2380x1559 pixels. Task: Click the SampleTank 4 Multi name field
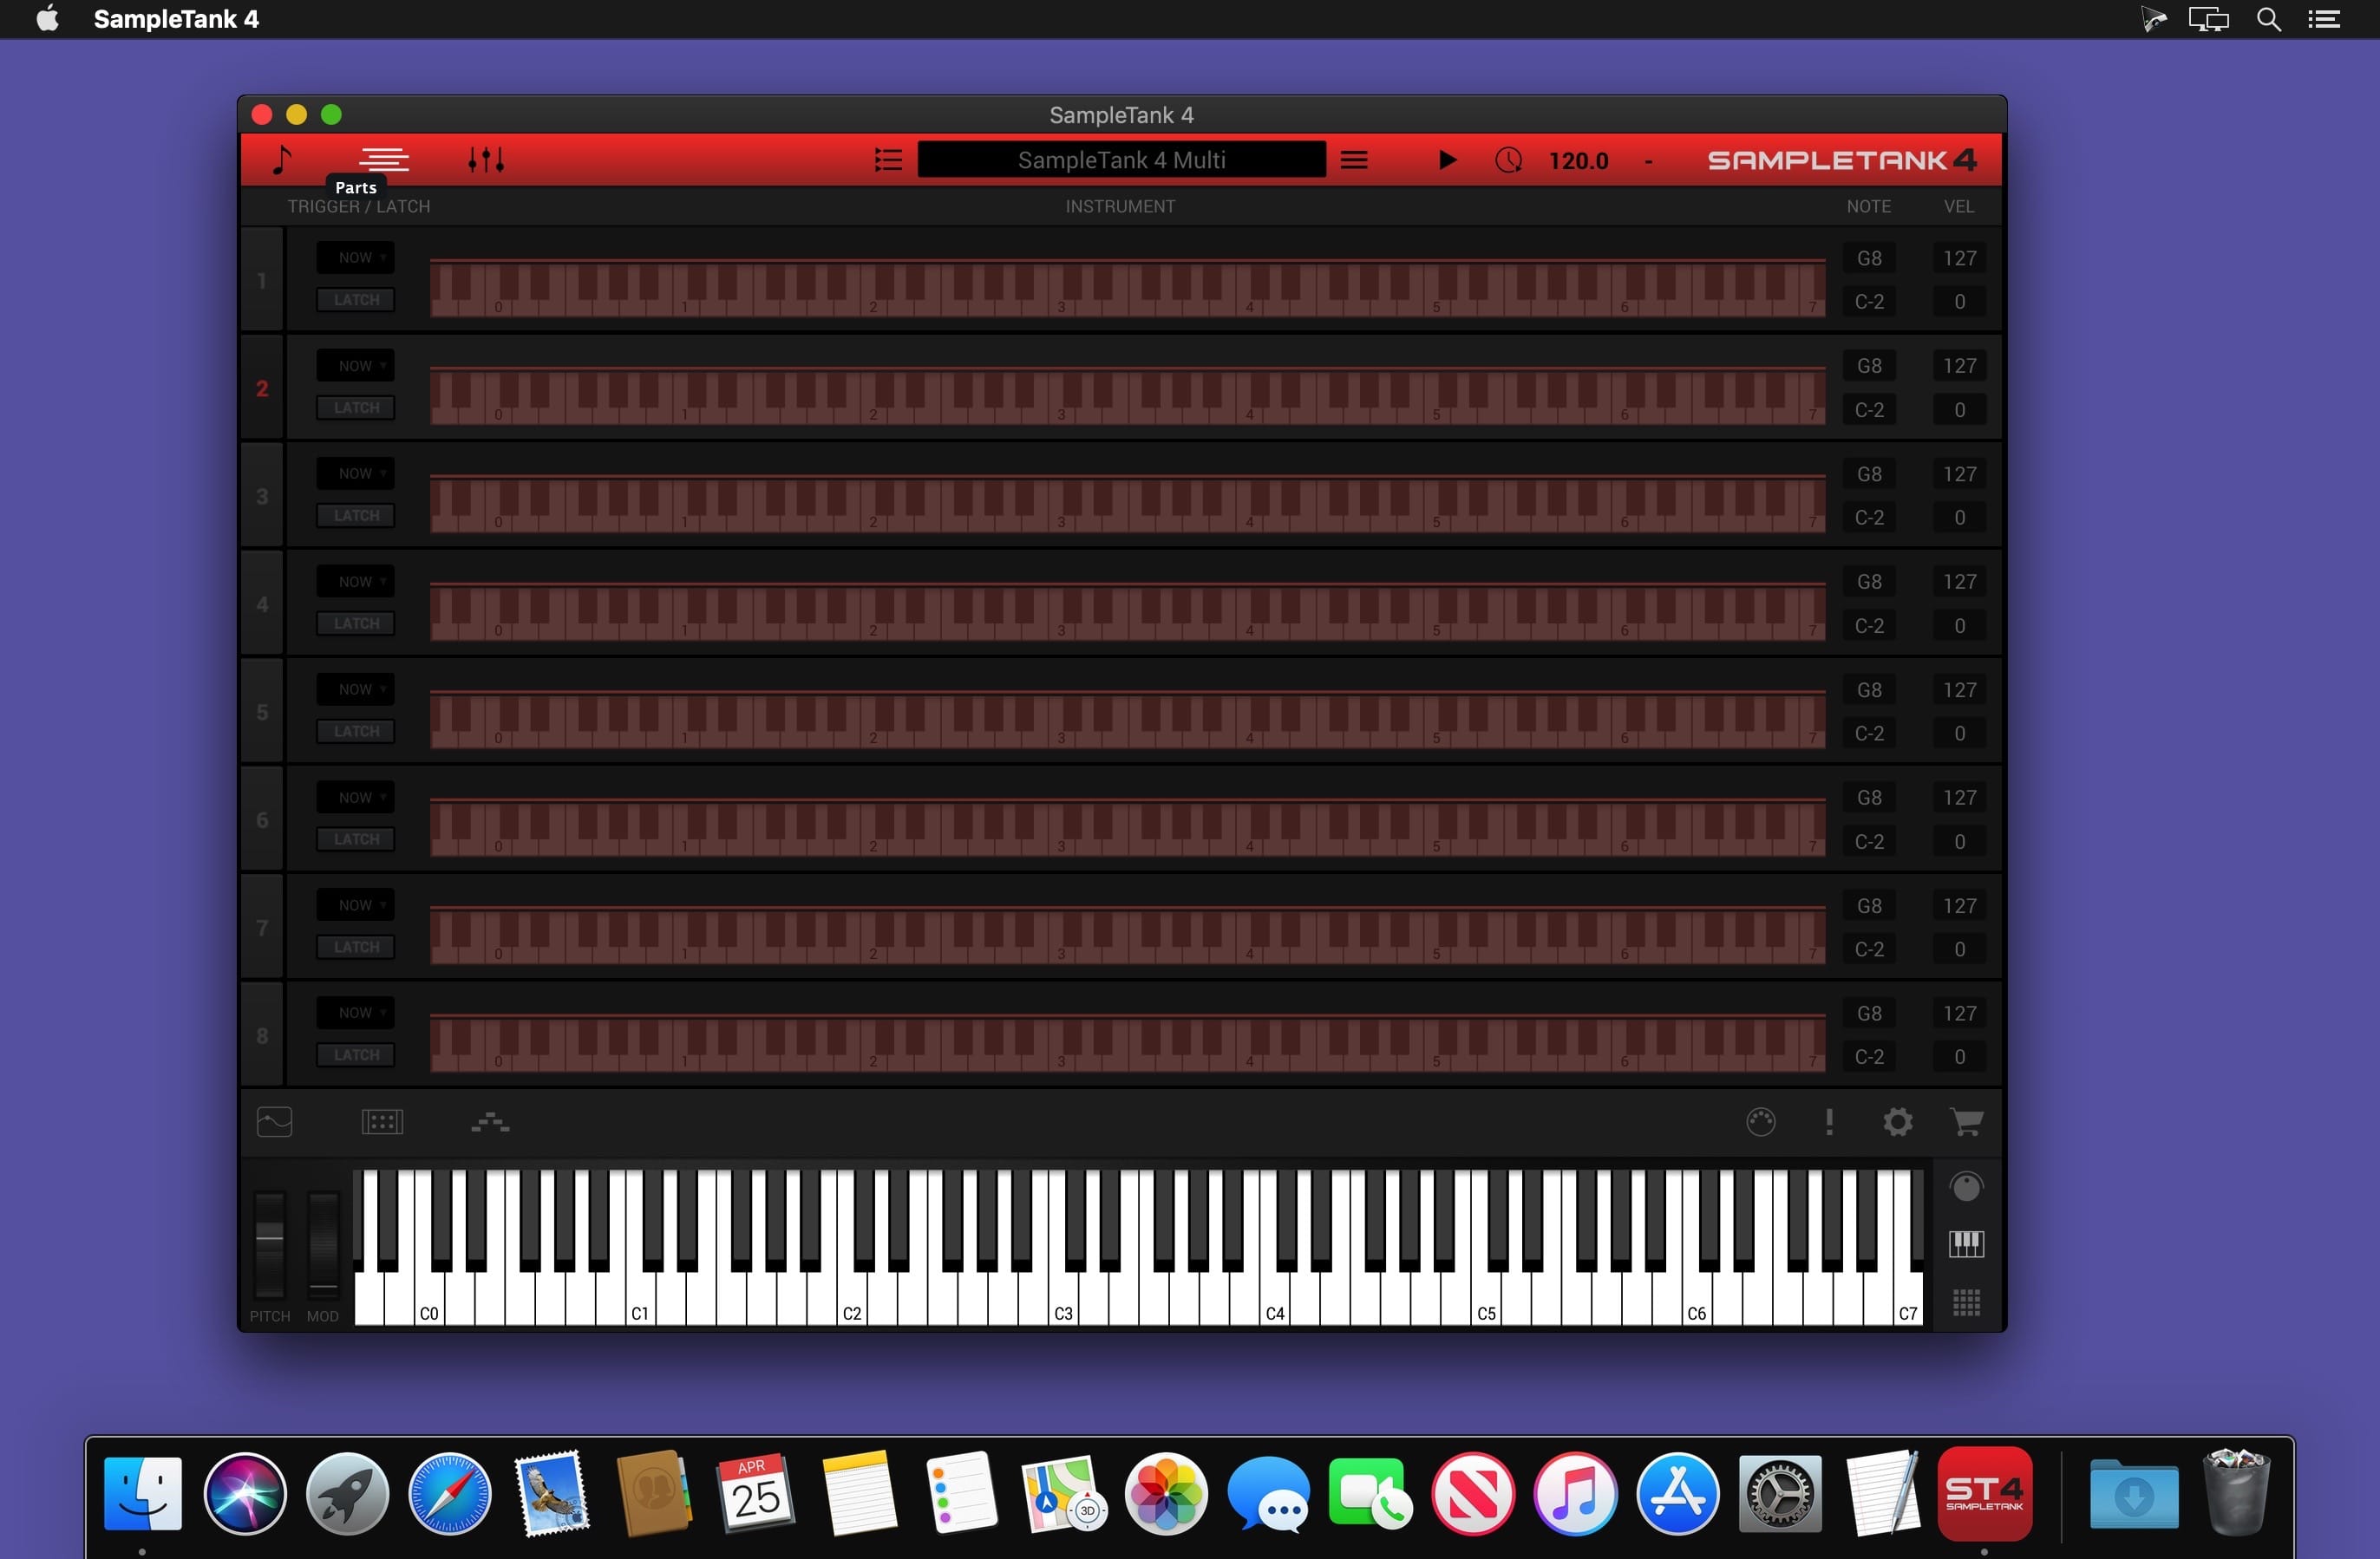point(1122,160)
